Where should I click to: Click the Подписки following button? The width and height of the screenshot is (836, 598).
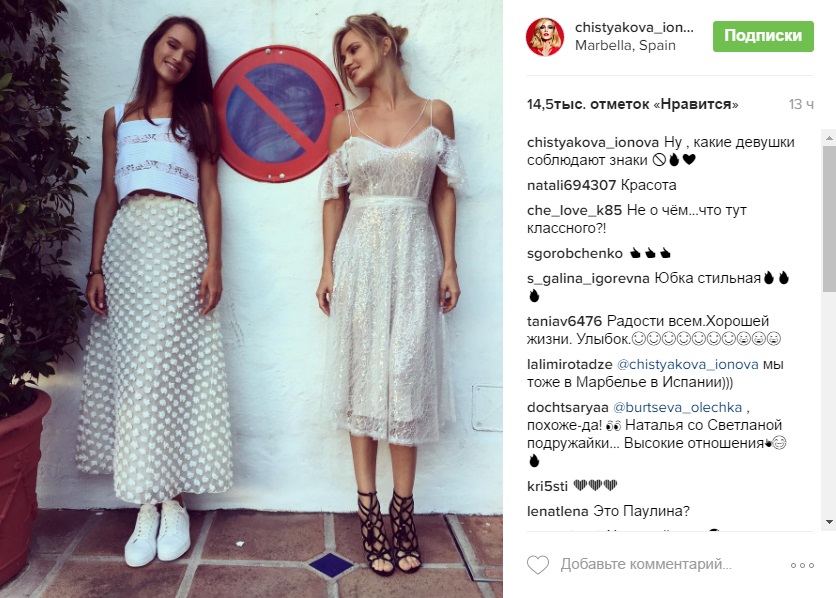[763, 36]
